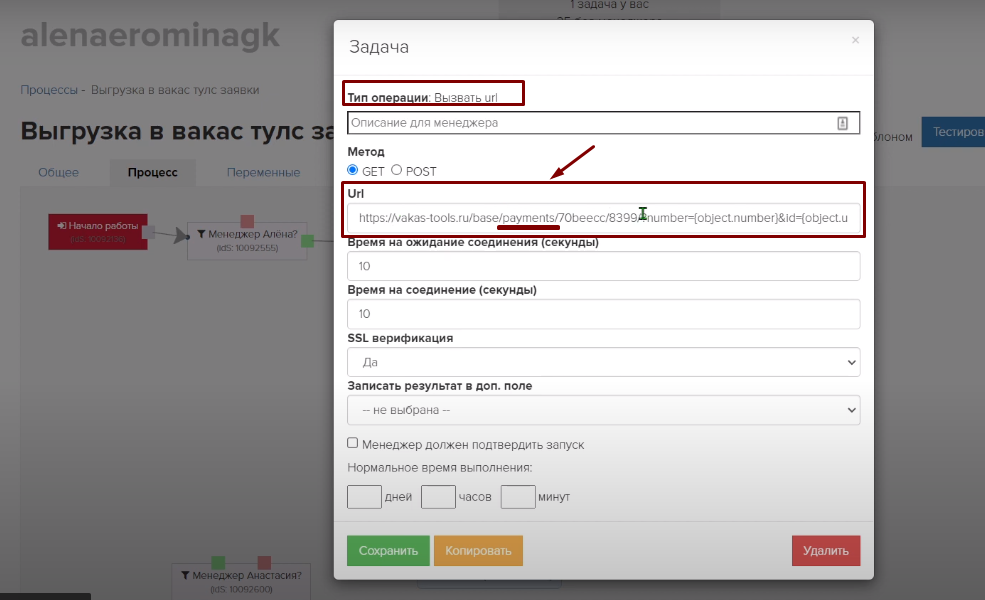Open the Переменные tab
Viewport: 985px width, 600px height.
point(263,172)
